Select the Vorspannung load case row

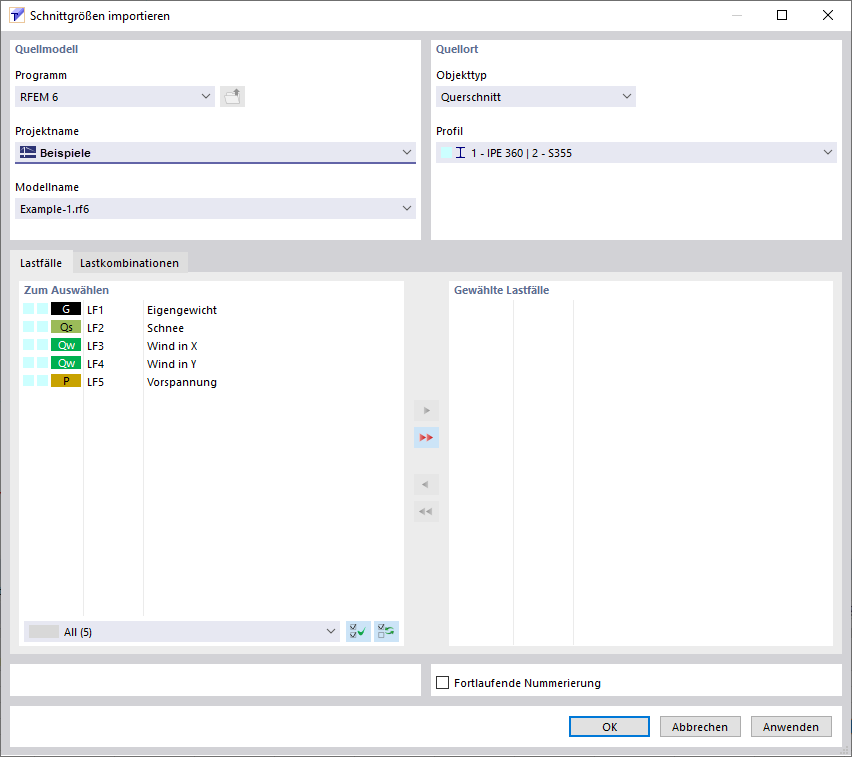pyautogui.click(x=212, y=381)
